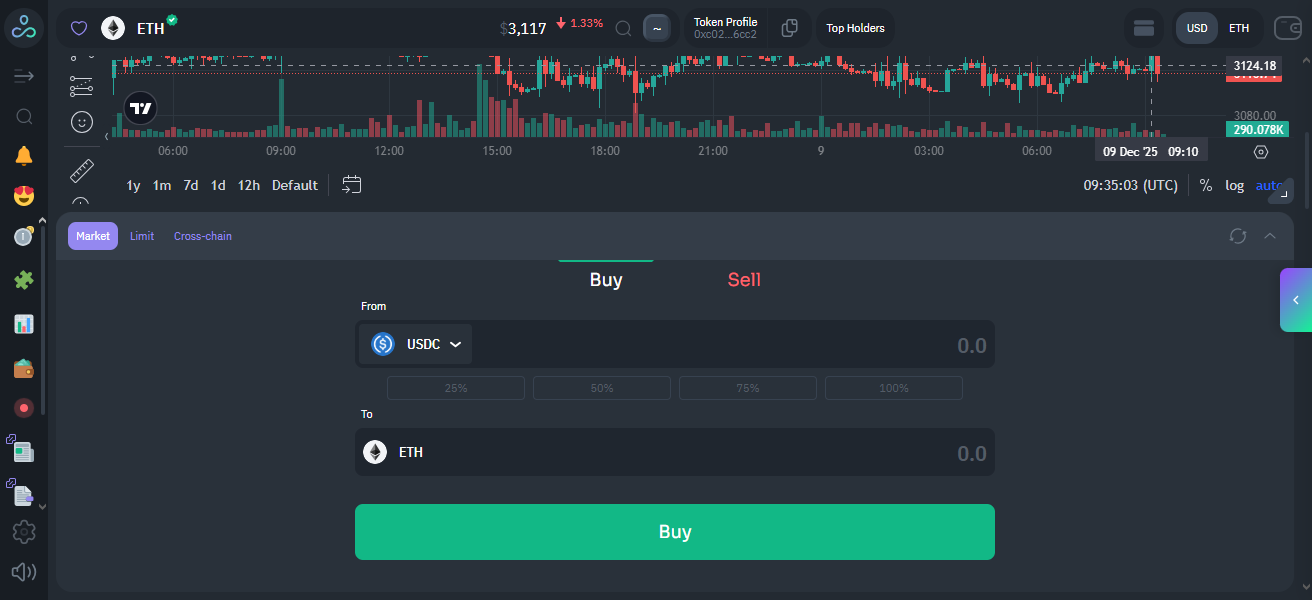The width and height of the screenshot is (1312, 600).
Task: Refresh the swap quote with circular arrows icon
Action: pyautogui.click(x=1238, y=236)
